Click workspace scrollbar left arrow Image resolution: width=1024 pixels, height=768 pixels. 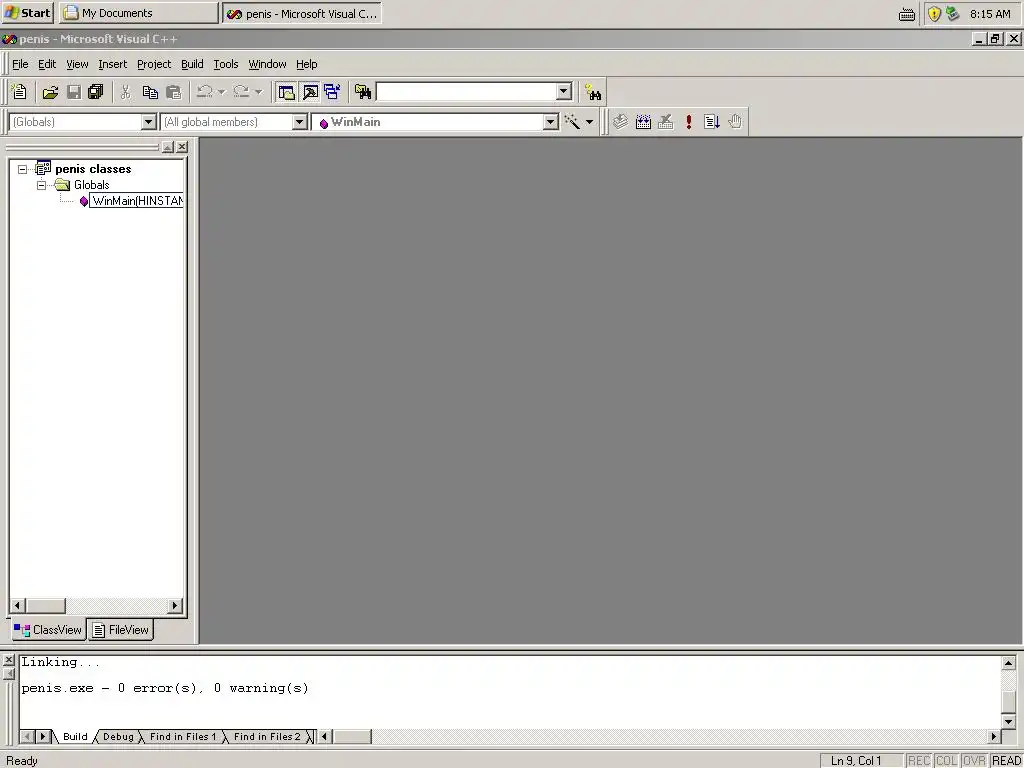pyautogui.click(x=18, y=605)
